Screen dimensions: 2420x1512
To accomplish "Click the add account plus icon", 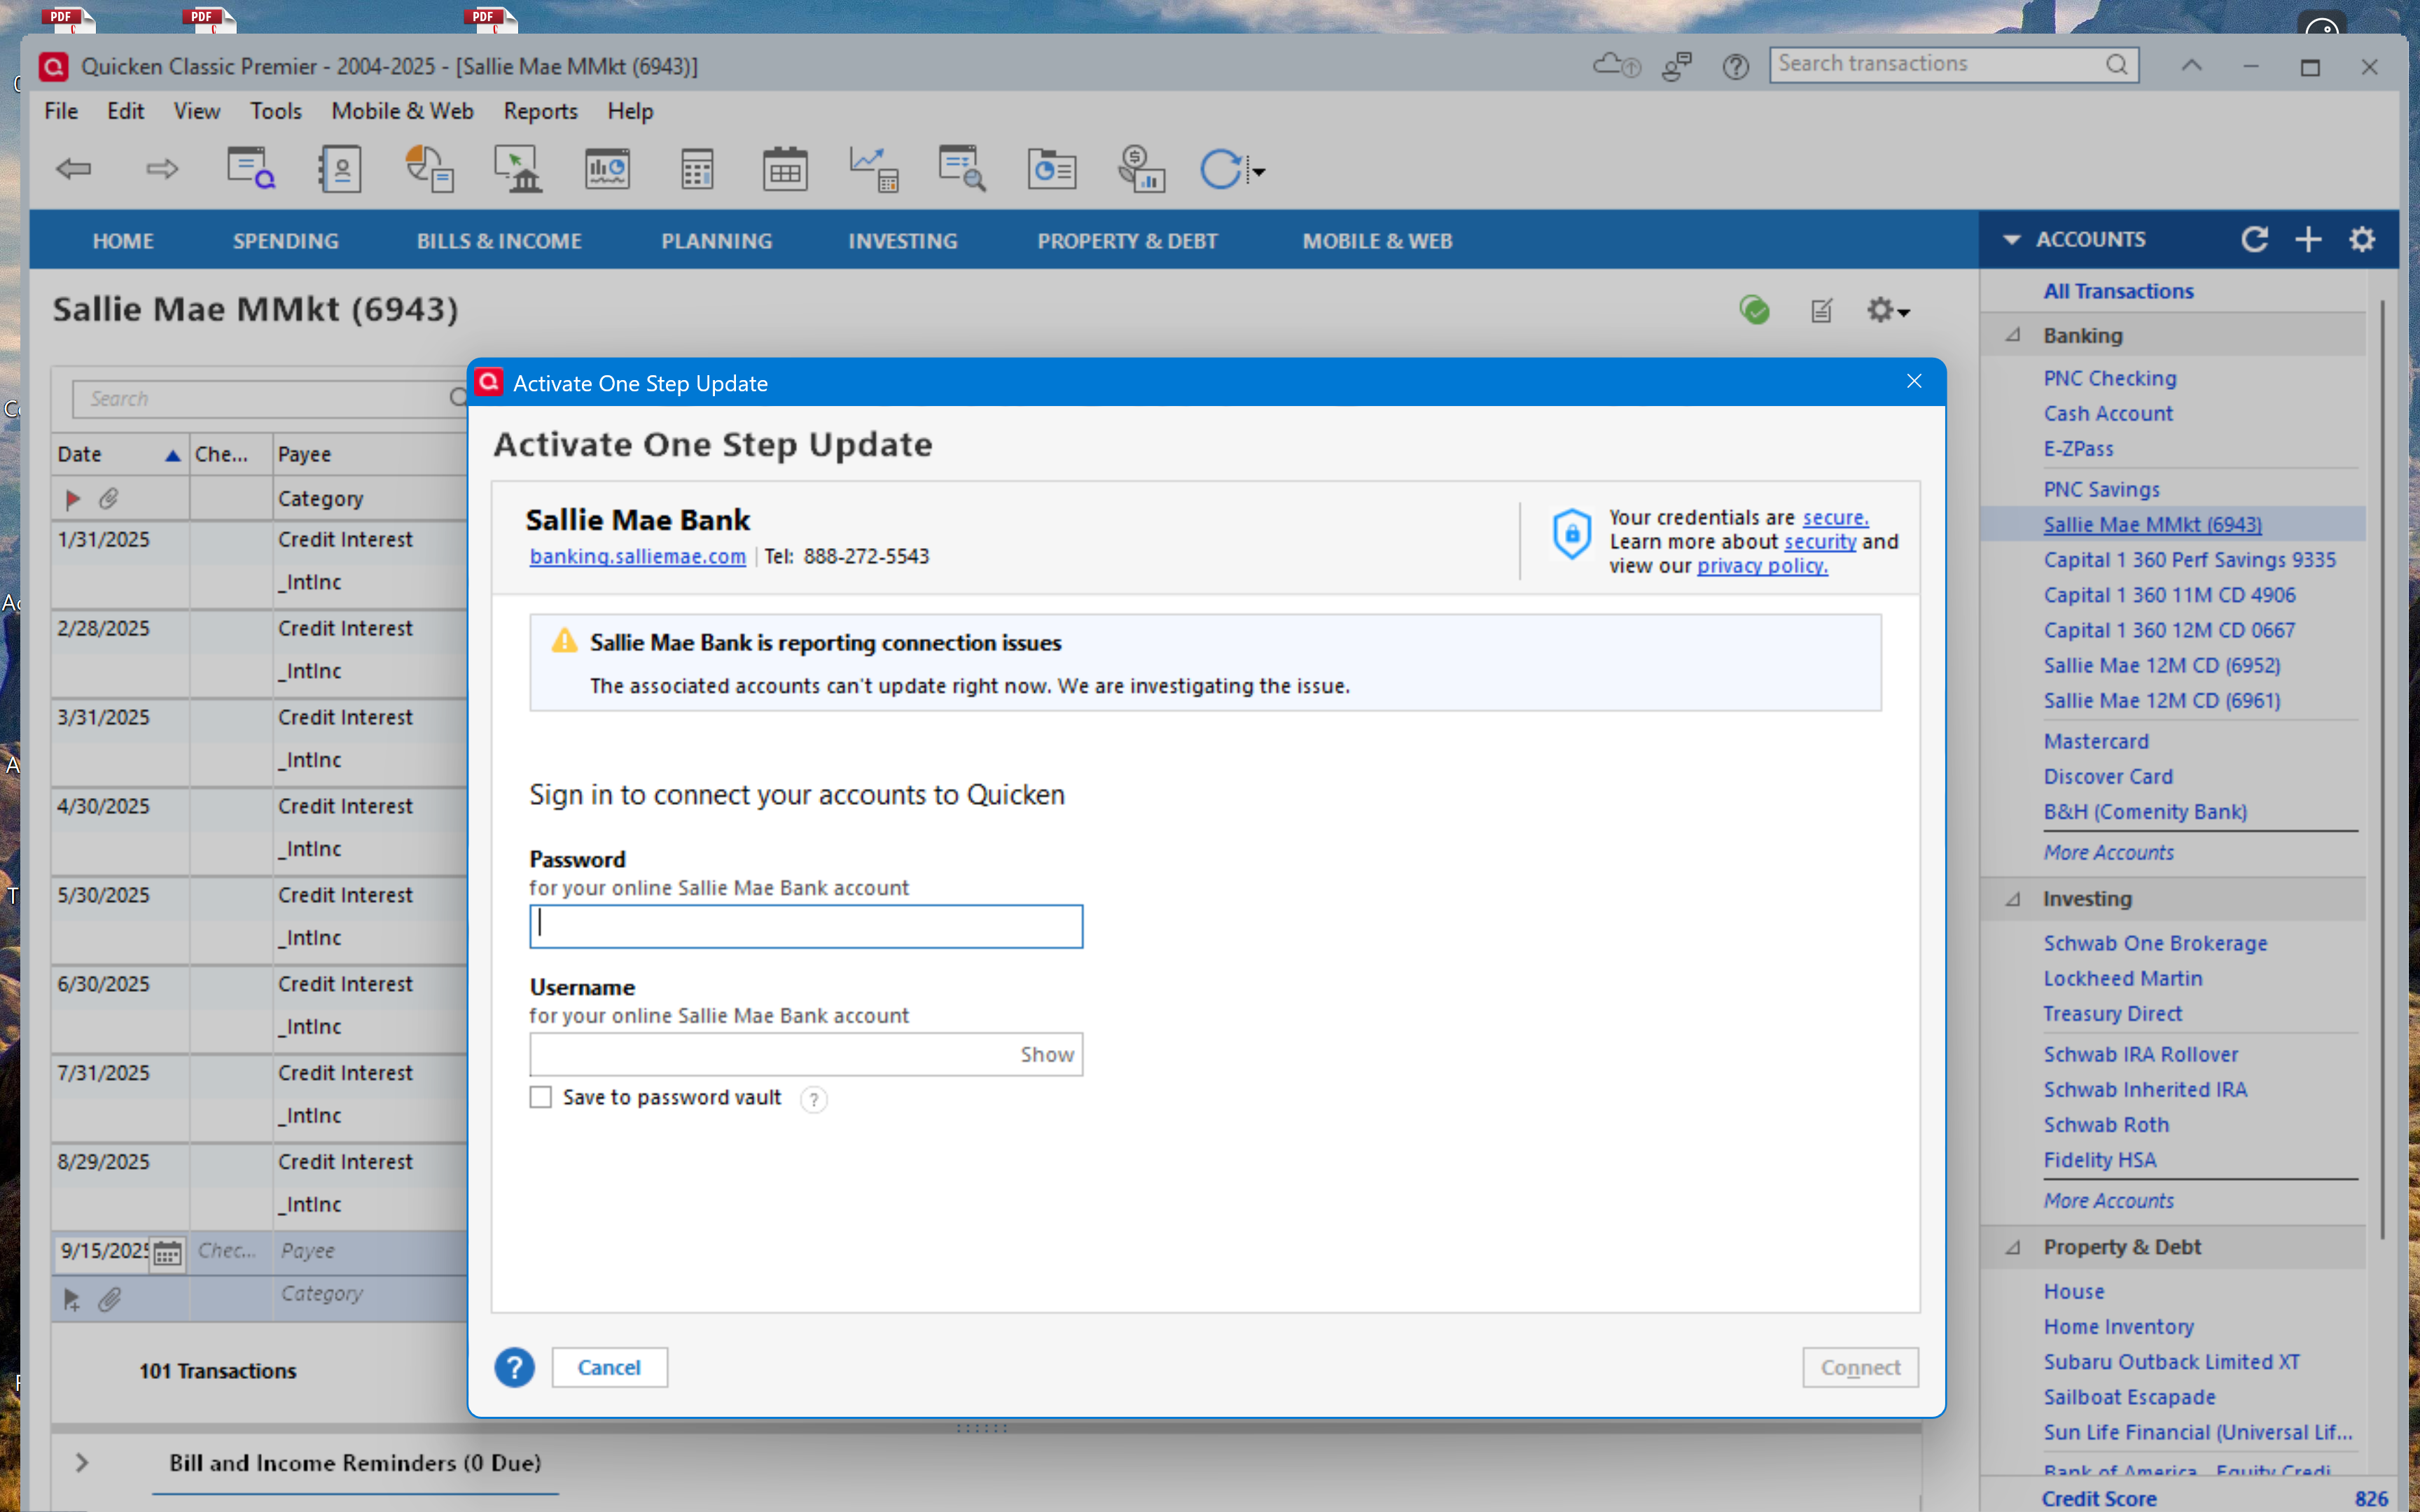I will point(2308,240).
